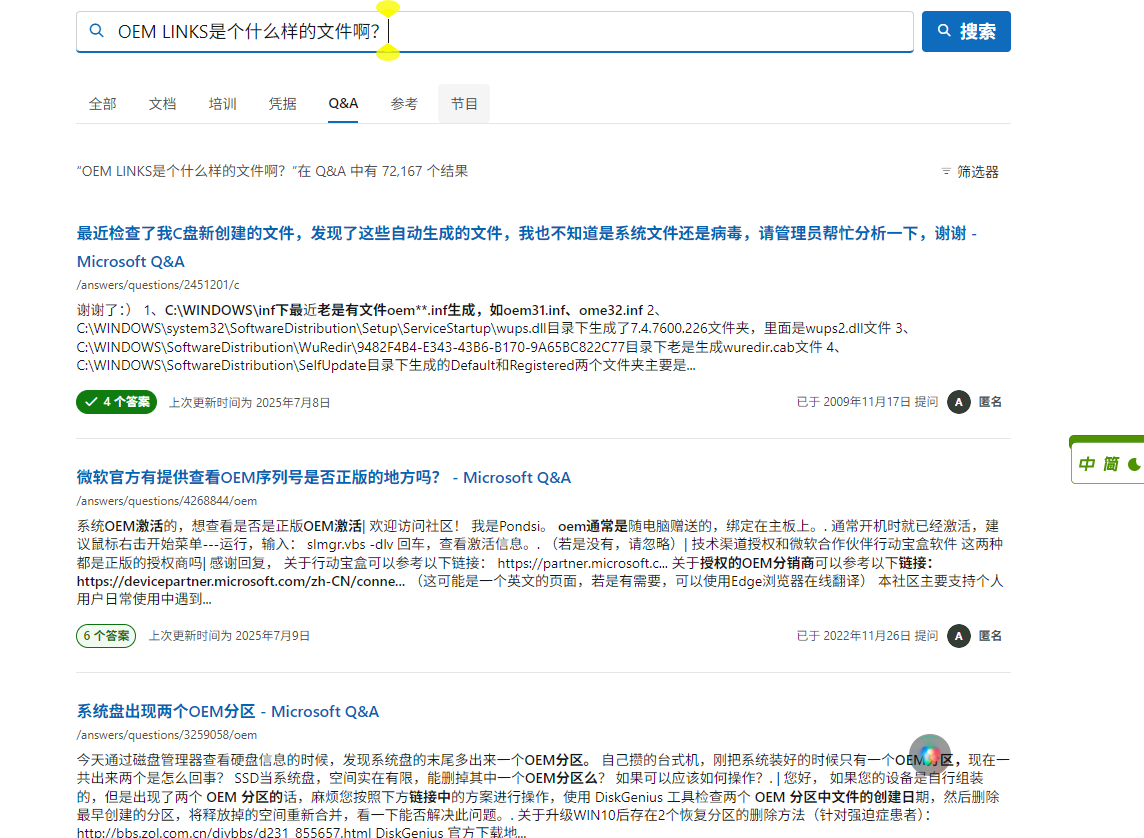Screen dimensions: 1144x838
Task: Click the floating colorful assistant orb icon
Action: coord(930,755)
